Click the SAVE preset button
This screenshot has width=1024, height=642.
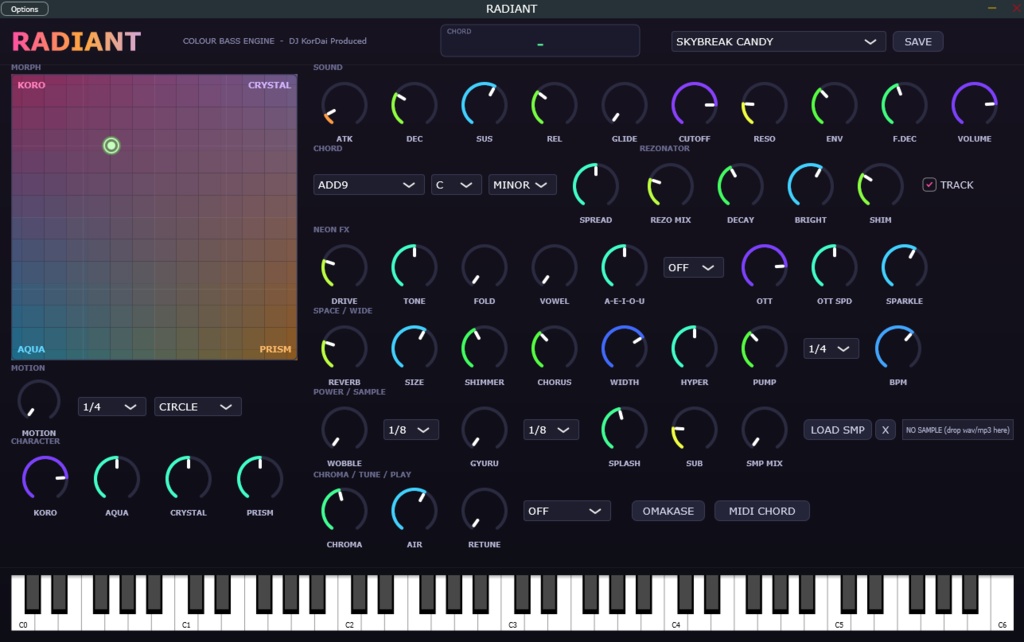[x=918, y=41]
